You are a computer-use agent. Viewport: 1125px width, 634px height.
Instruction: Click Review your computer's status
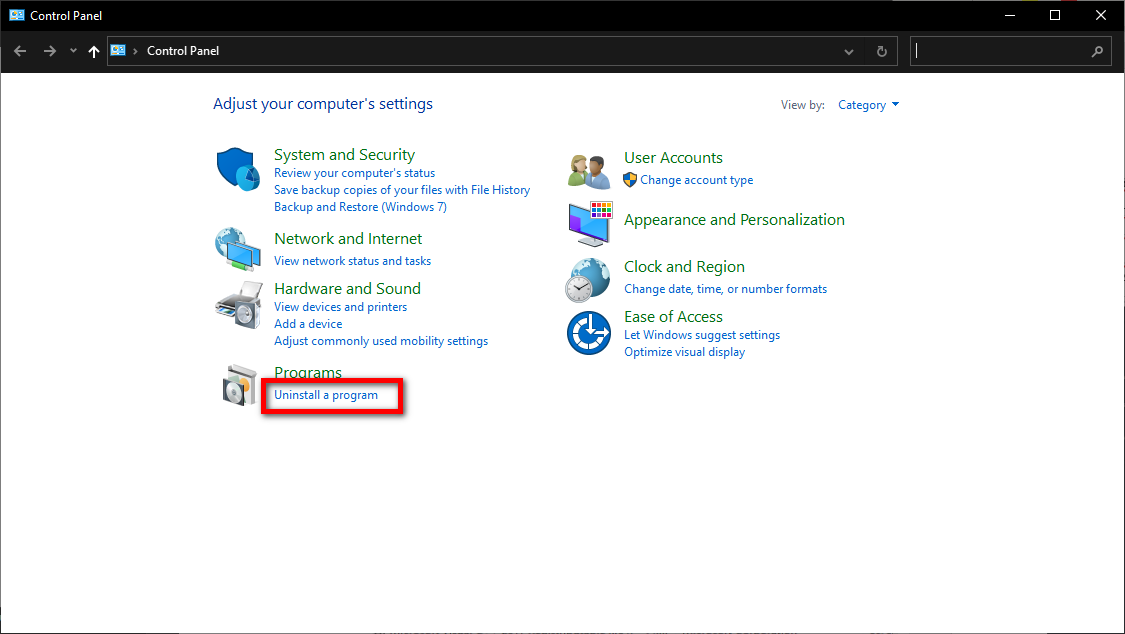pos(354,173)
